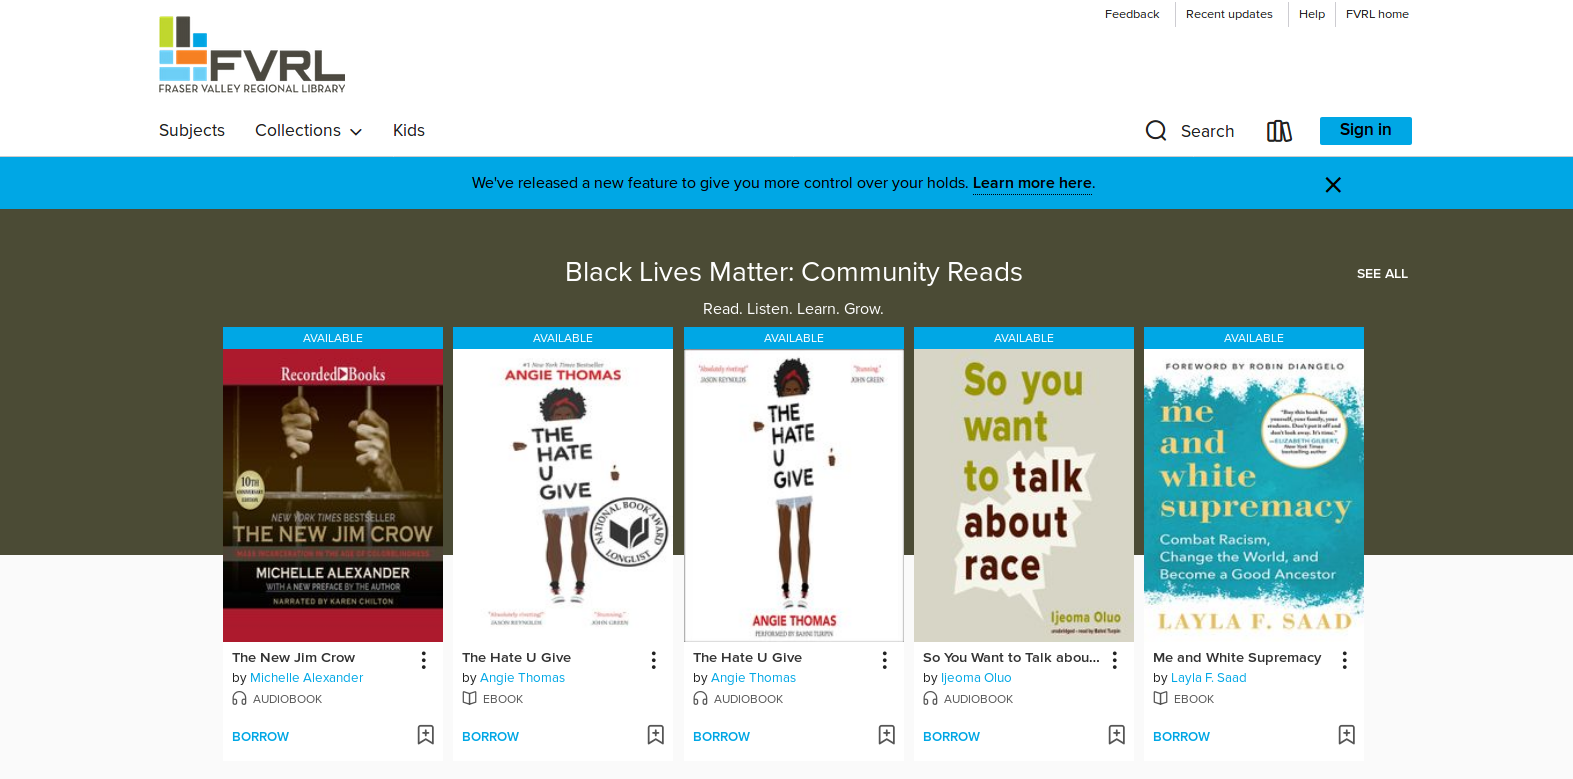Open So You Want to Talk About Race cover

click(x=1024, y=495)
